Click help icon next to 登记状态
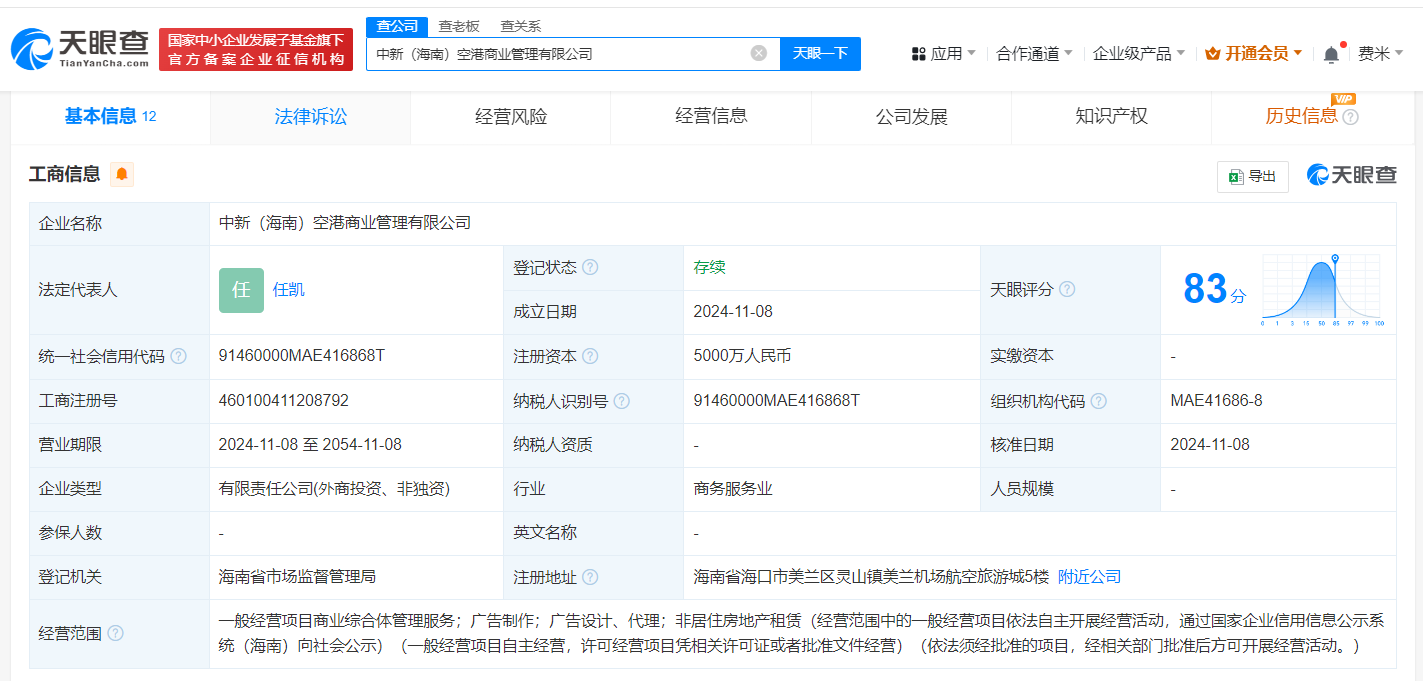Viewport: 1423px width, 681px height. (x=590, y=268)
